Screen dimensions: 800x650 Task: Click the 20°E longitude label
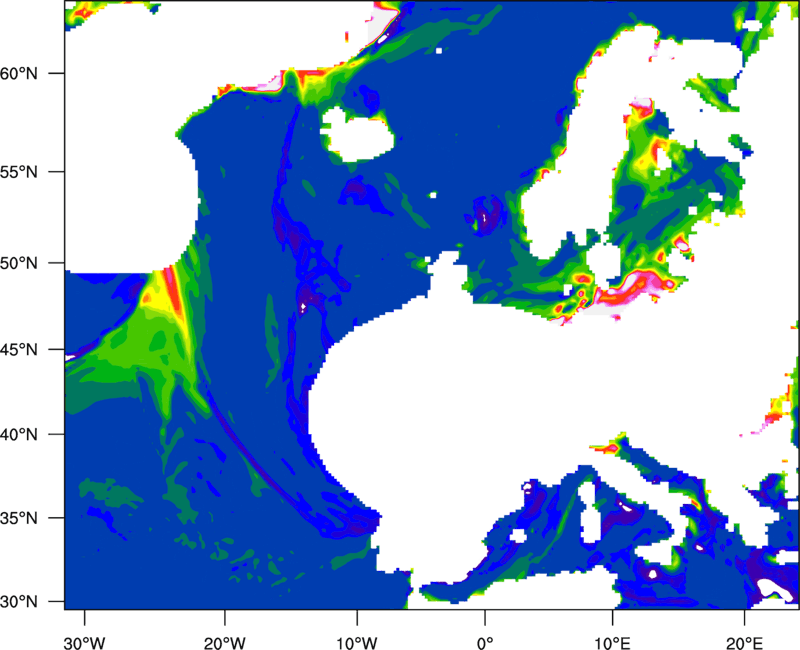pyautogui.click(x=744, y=643)
